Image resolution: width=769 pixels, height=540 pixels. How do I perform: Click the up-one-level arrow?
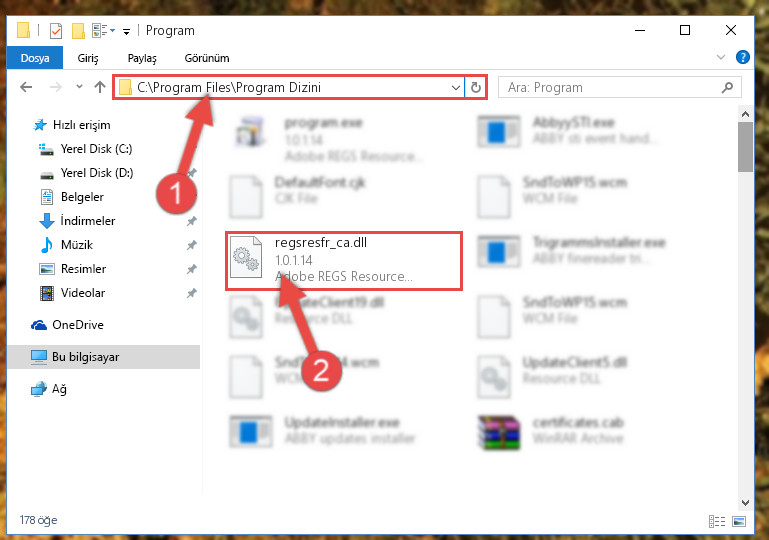[x=100, y=87]
